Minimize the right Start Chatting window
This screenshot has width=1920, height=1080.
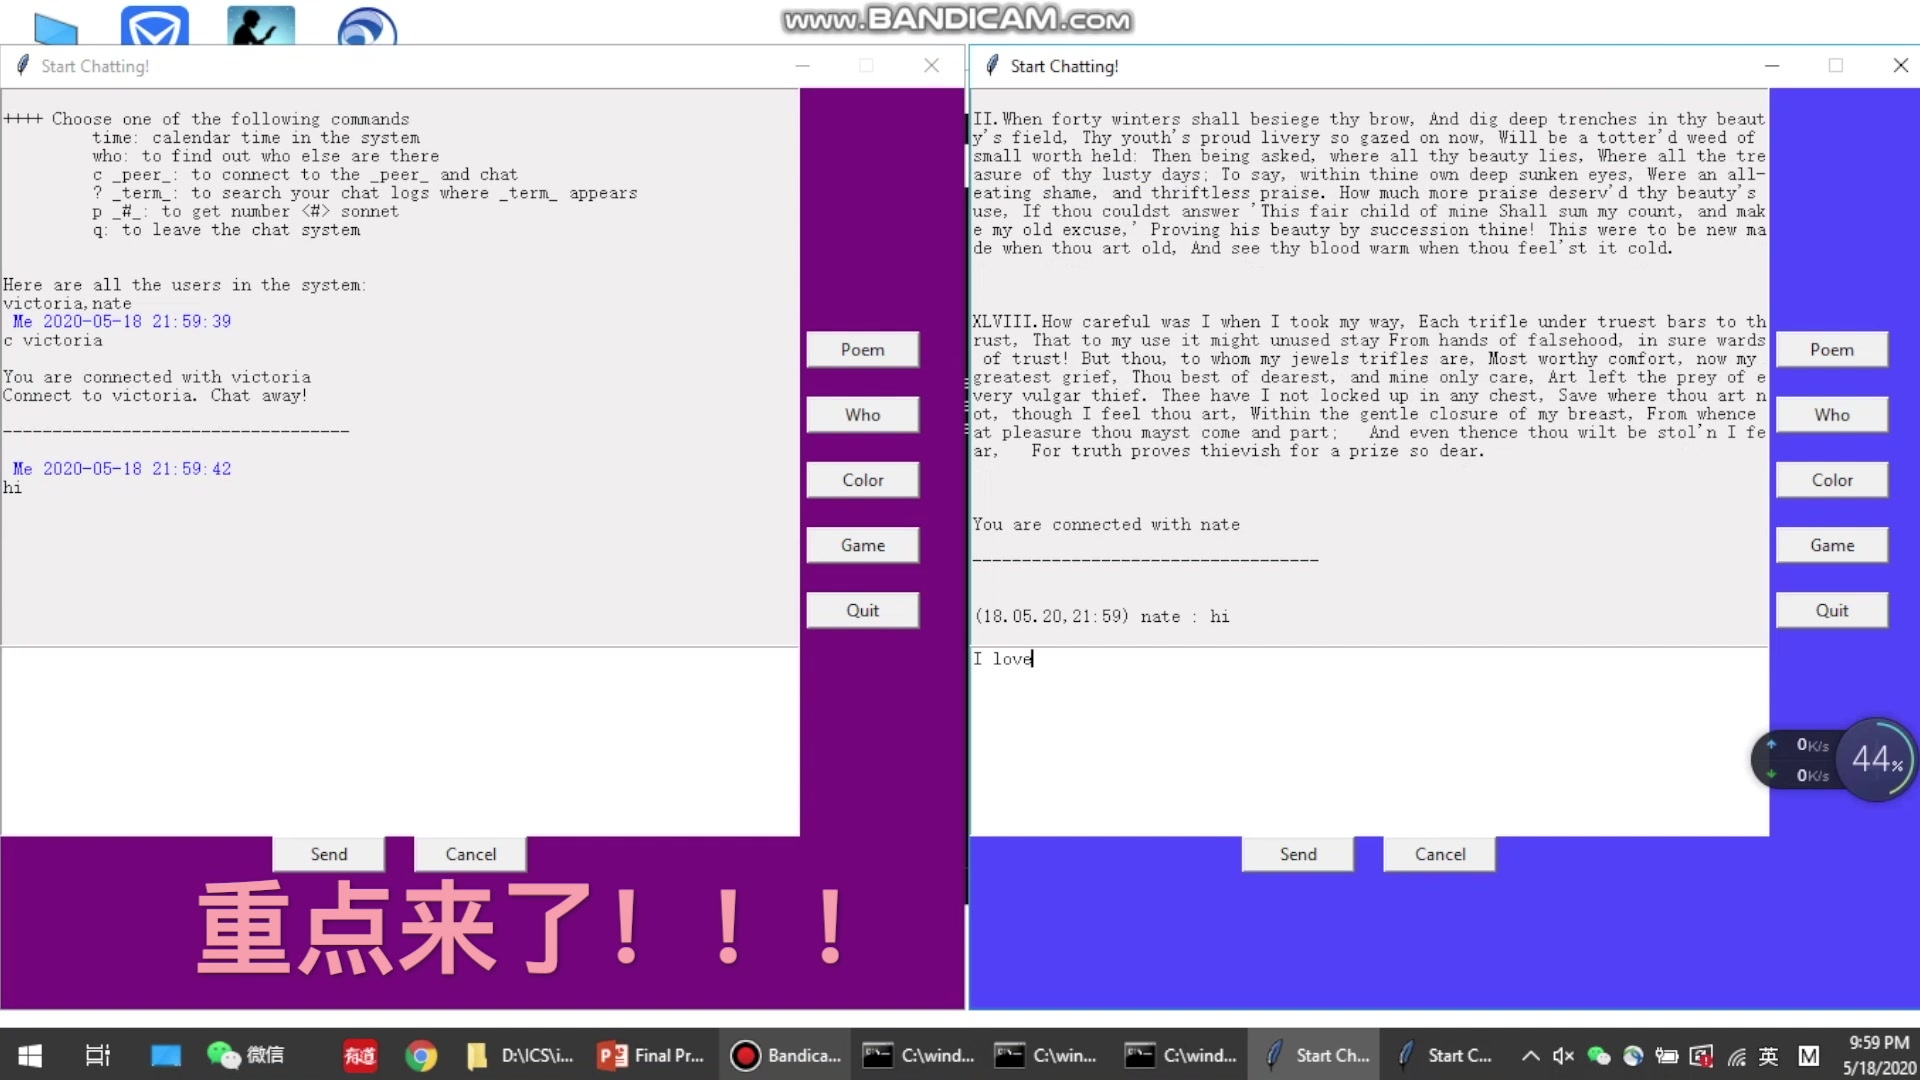coord(1772,66)
